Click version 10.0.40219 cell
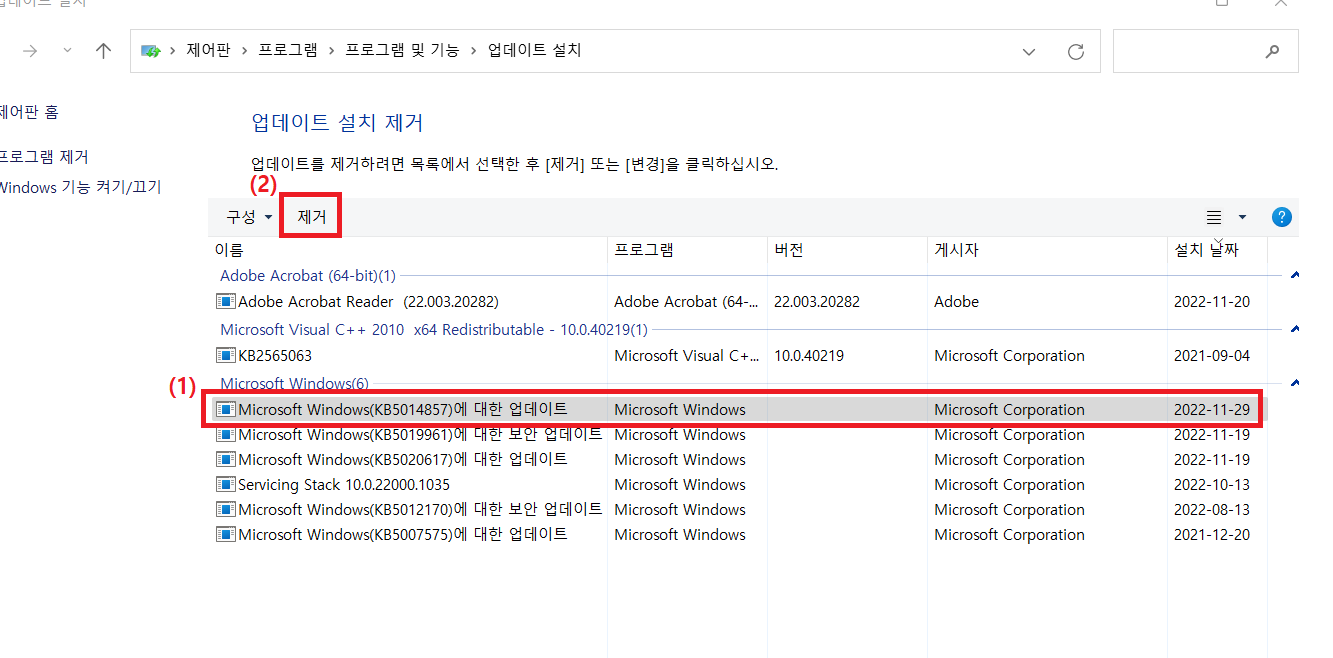Image resolution: width=1333 pixels, height=658 pixels. (809, 356)
